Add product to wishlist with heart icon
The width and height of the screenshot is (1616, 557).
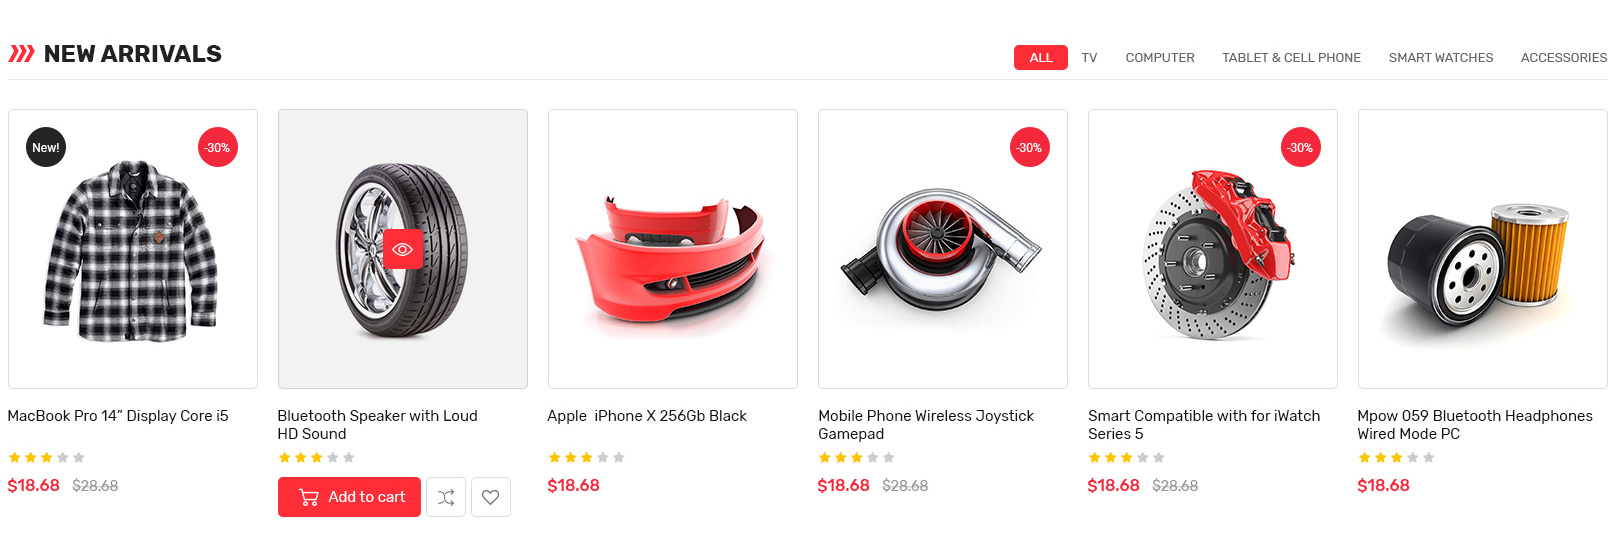(490, 497)
